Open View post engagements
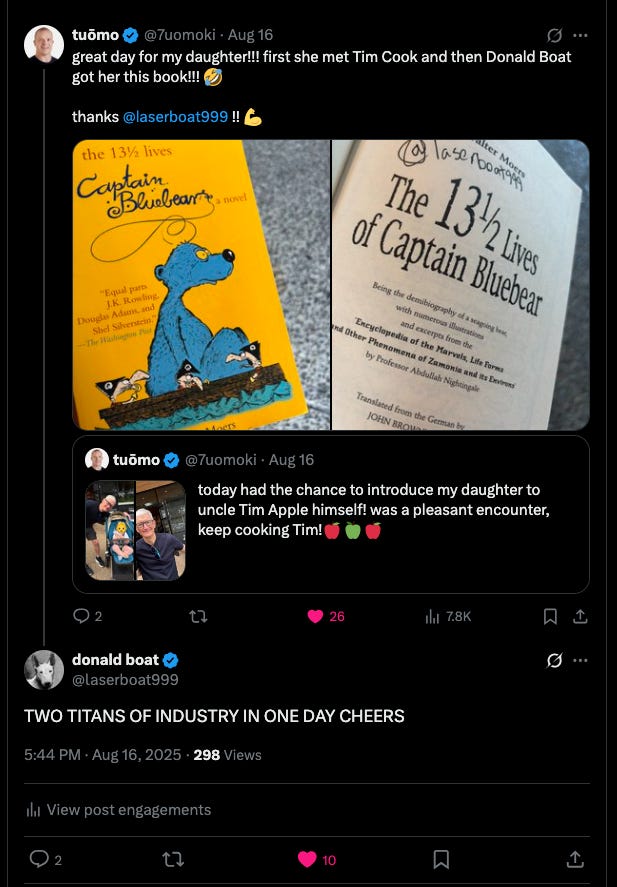The height and width of the screenshot is (887, 617). tap(118, 810)
